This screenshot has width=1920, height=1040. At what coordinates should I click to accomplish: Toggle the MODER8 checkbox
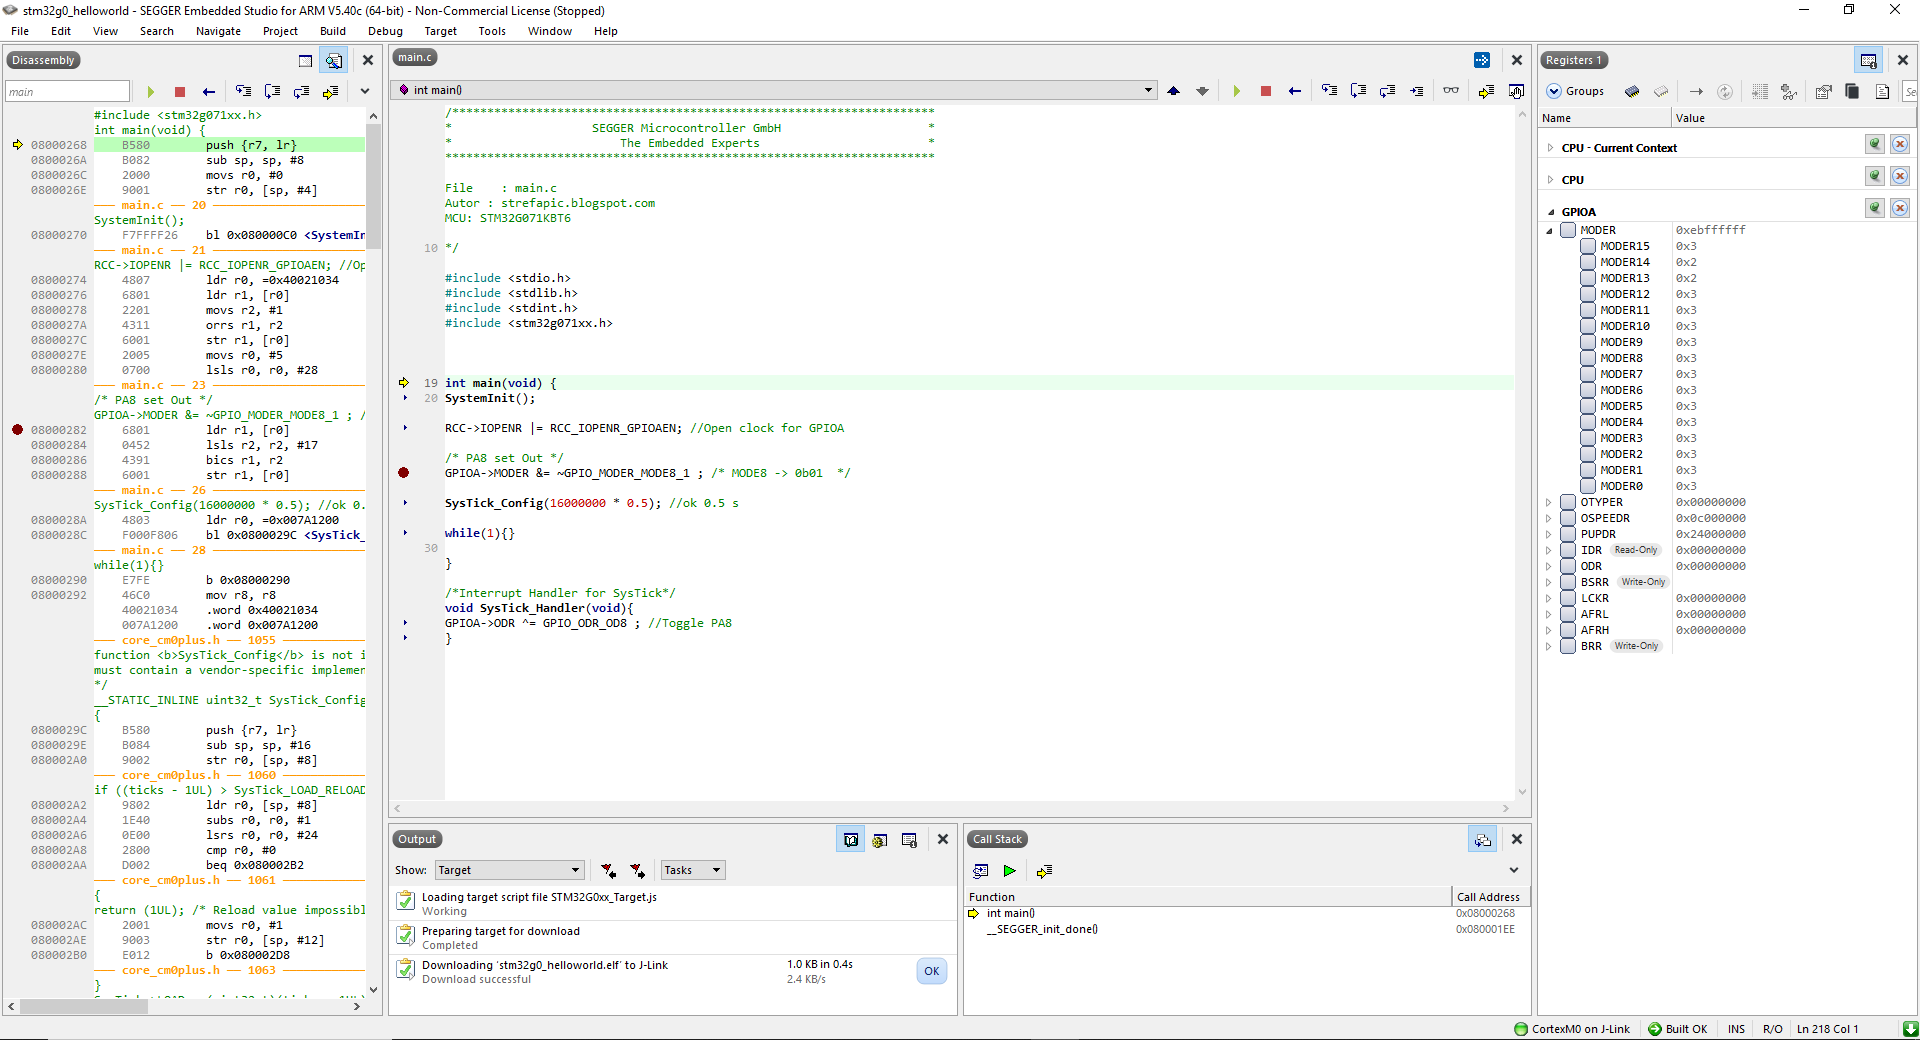[x=1588, y=358]
